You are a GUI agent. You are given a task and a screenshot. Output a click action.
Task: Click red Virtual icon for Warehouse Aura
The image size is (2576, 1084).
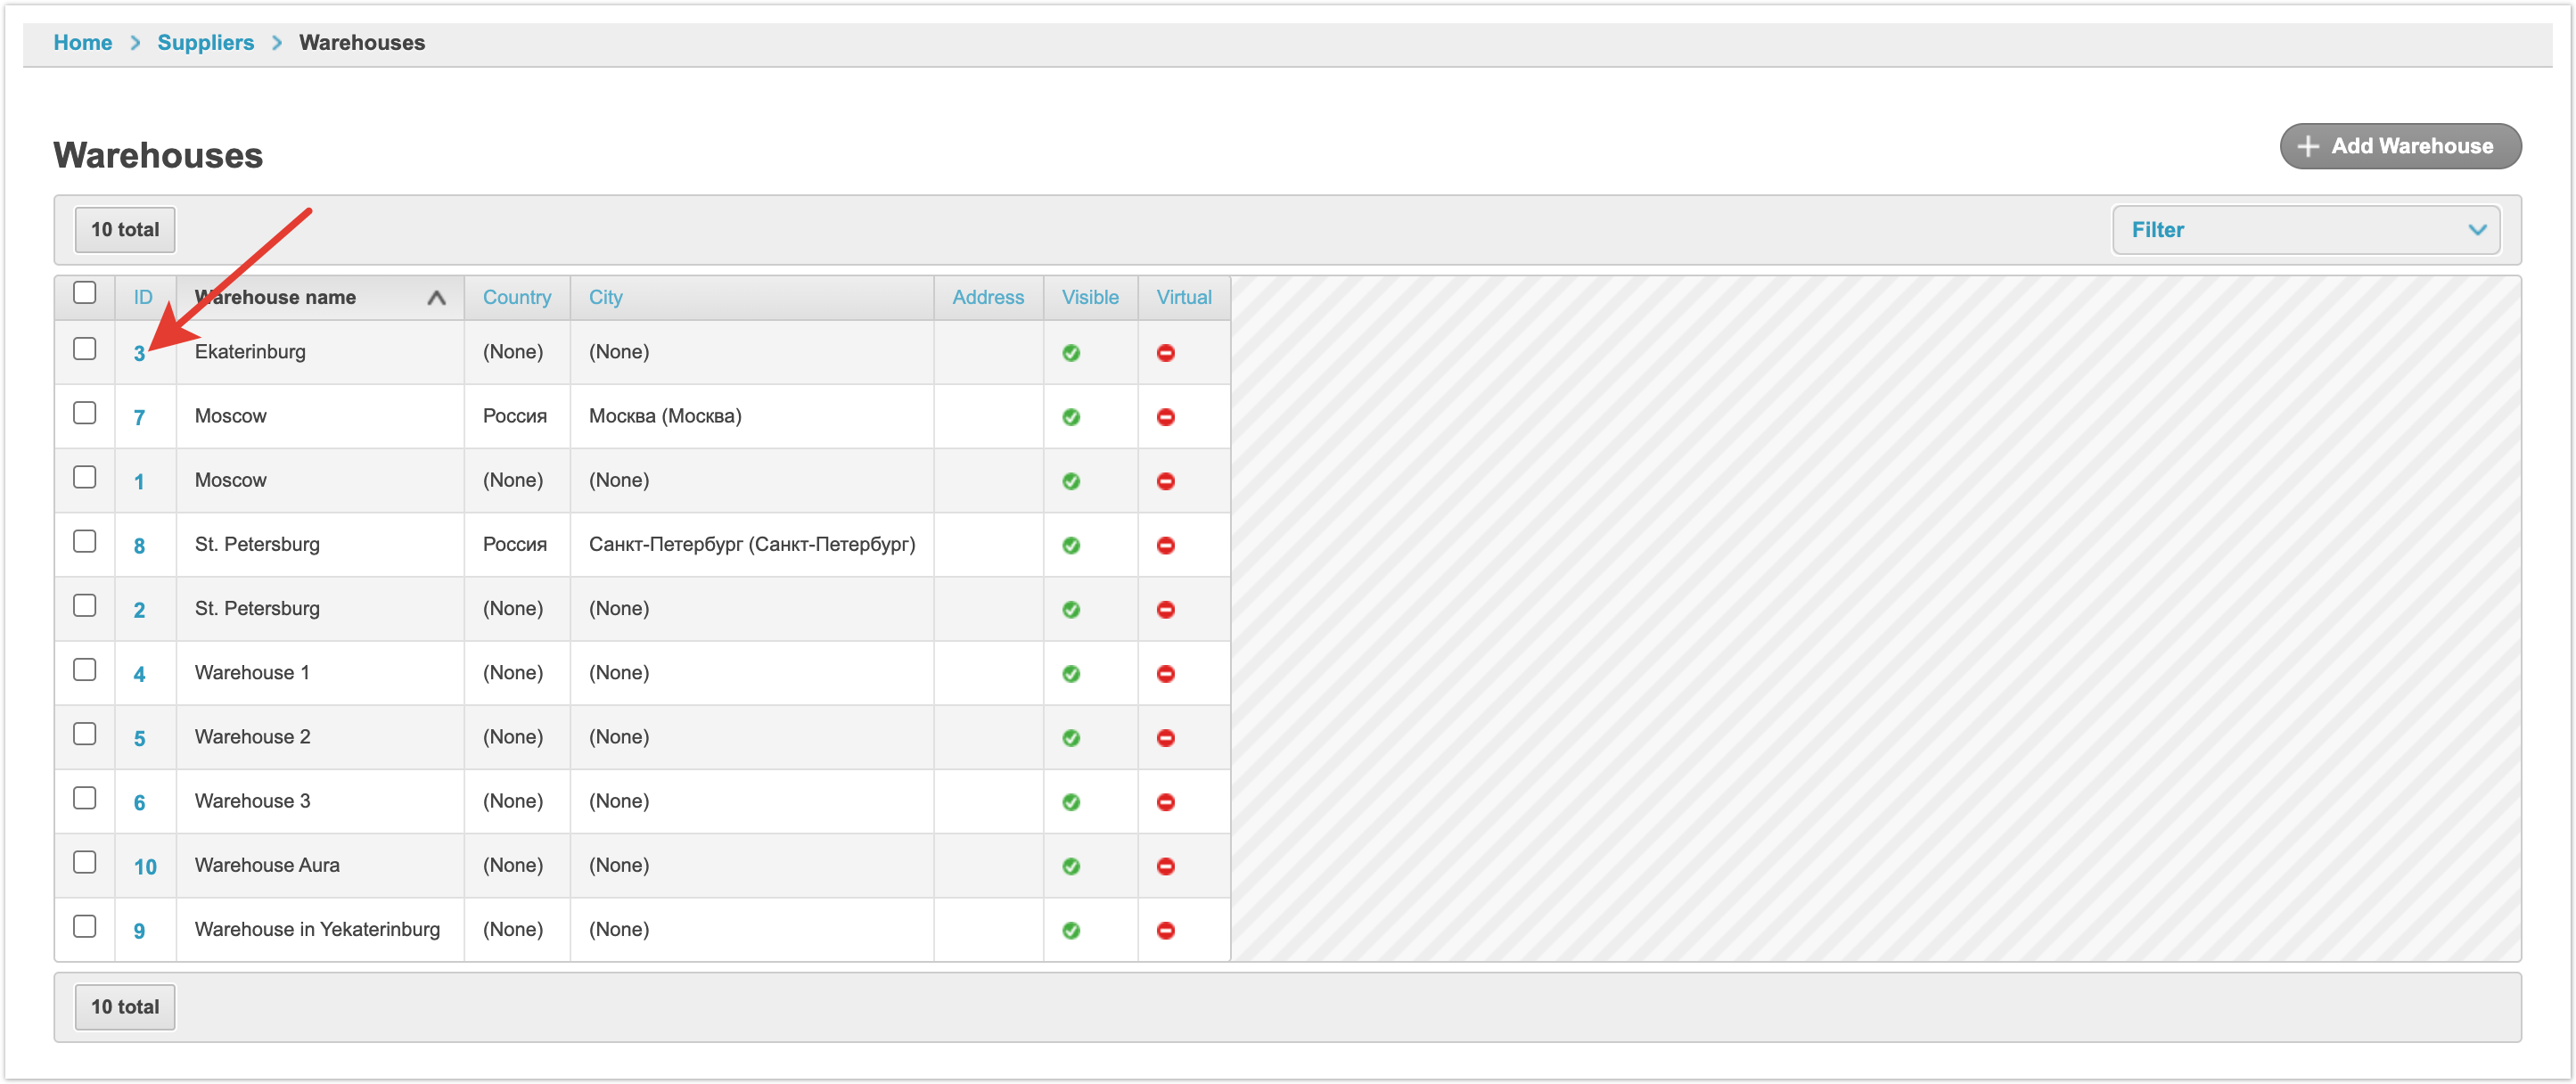(x=1165, y=866)
